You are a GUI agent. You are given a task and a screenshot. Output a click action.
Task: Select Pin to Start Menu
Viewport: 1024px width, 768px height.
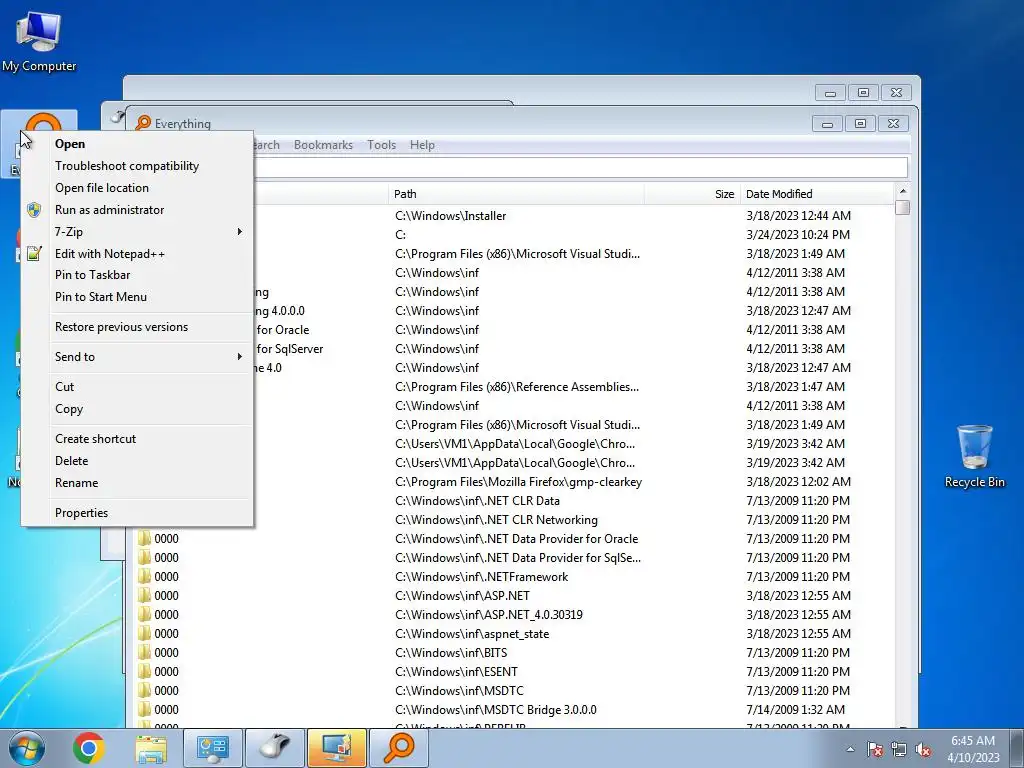coord(137,296)
